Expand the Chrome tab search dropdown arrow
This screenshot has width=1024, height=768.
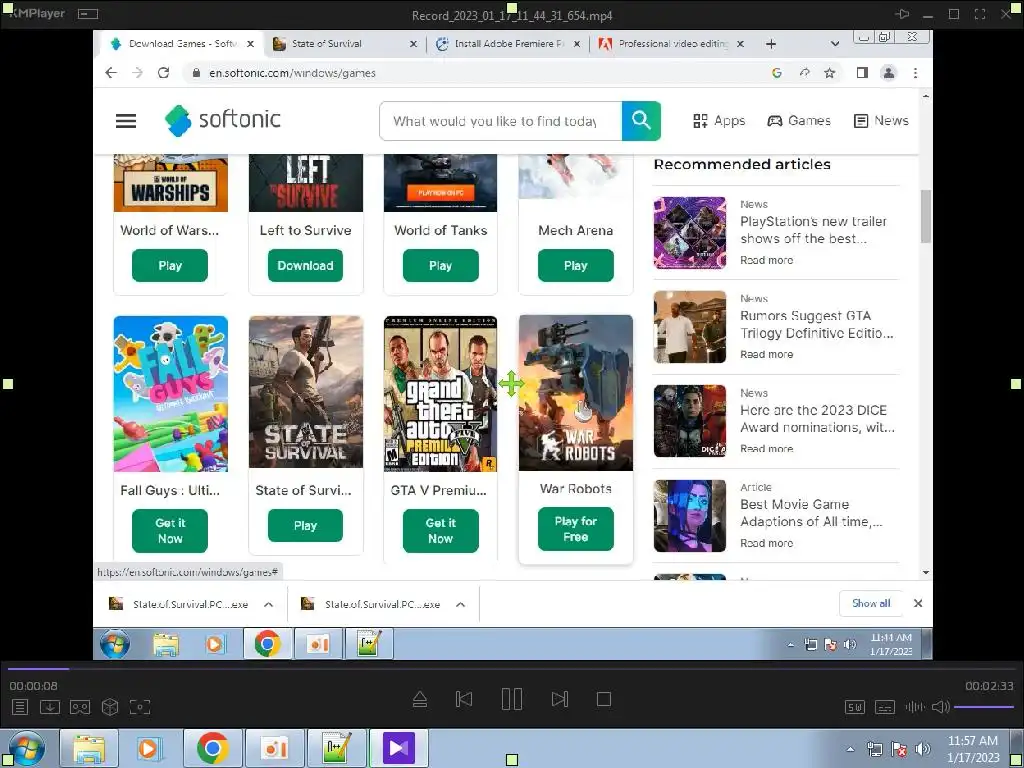point(835,44)
